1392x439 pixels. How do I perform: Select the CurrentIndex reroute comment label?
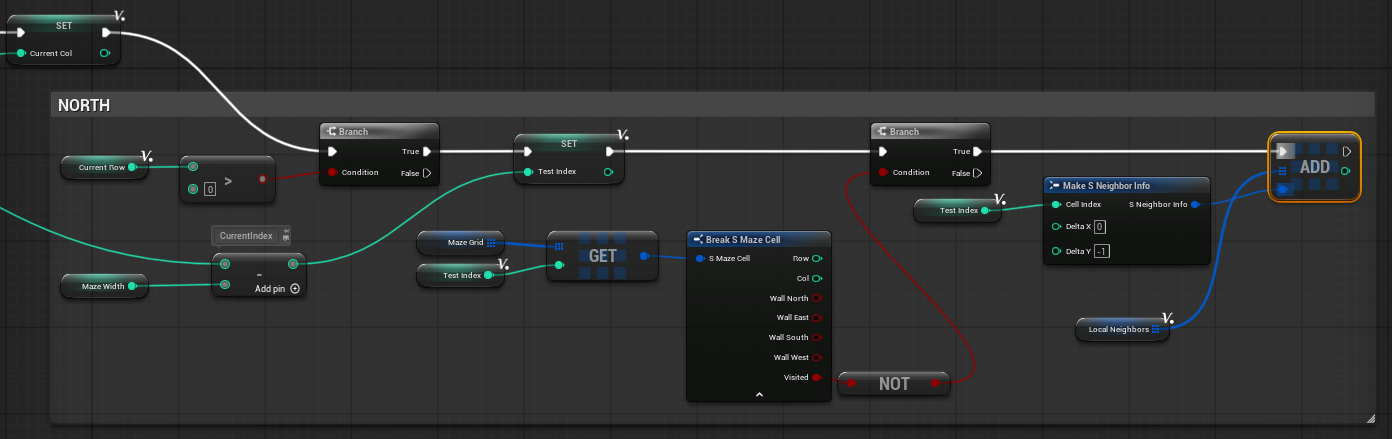[x=246, y=236]
